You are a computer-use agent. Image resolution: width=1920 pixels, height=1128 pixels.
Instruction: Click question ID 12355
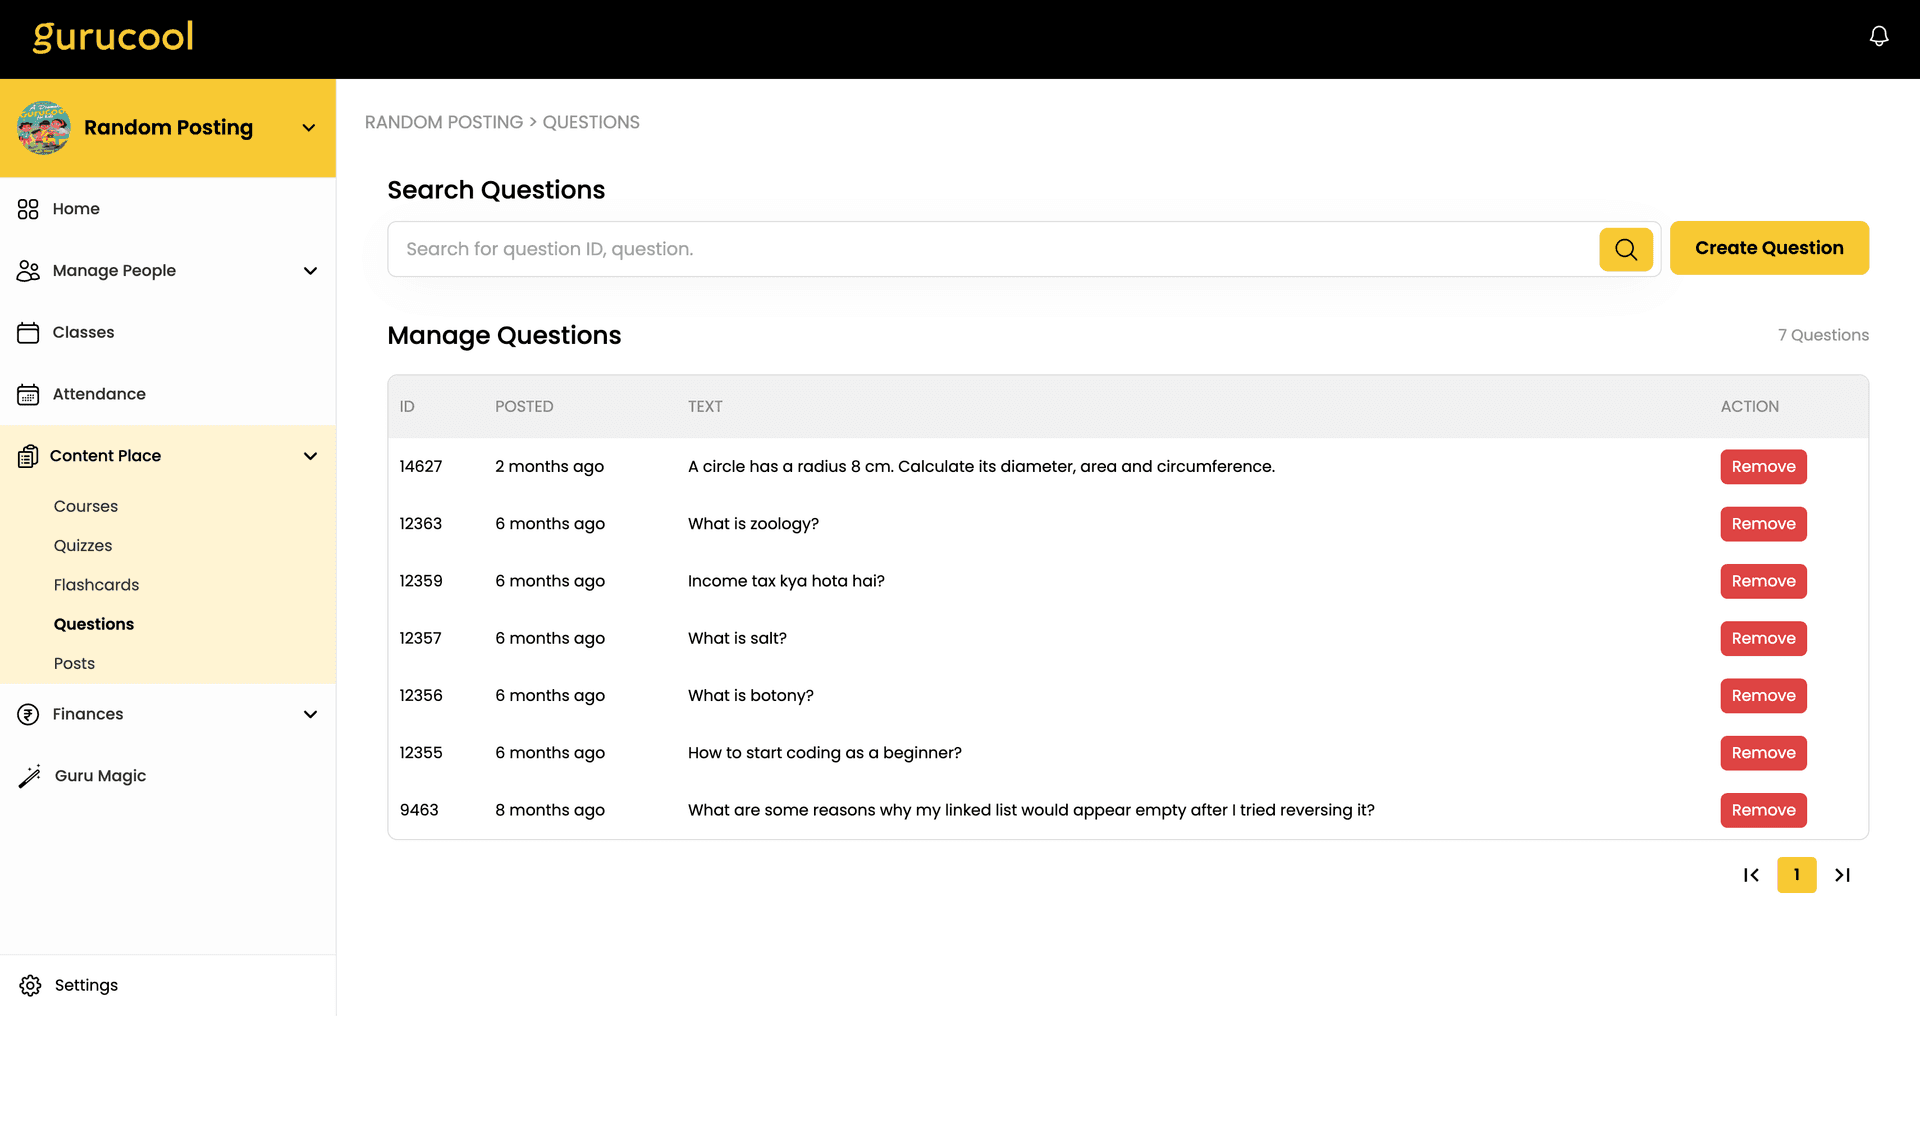(x=421, y=753)
